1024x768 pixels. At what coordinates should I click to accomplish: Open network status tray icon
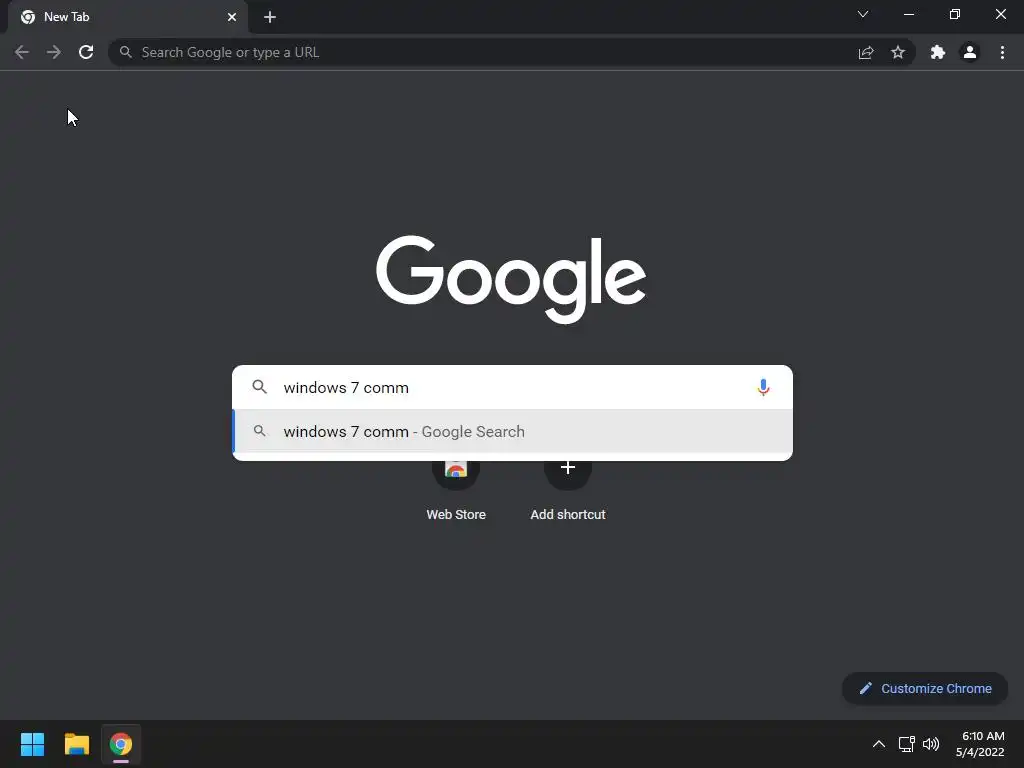click(906, 744)
